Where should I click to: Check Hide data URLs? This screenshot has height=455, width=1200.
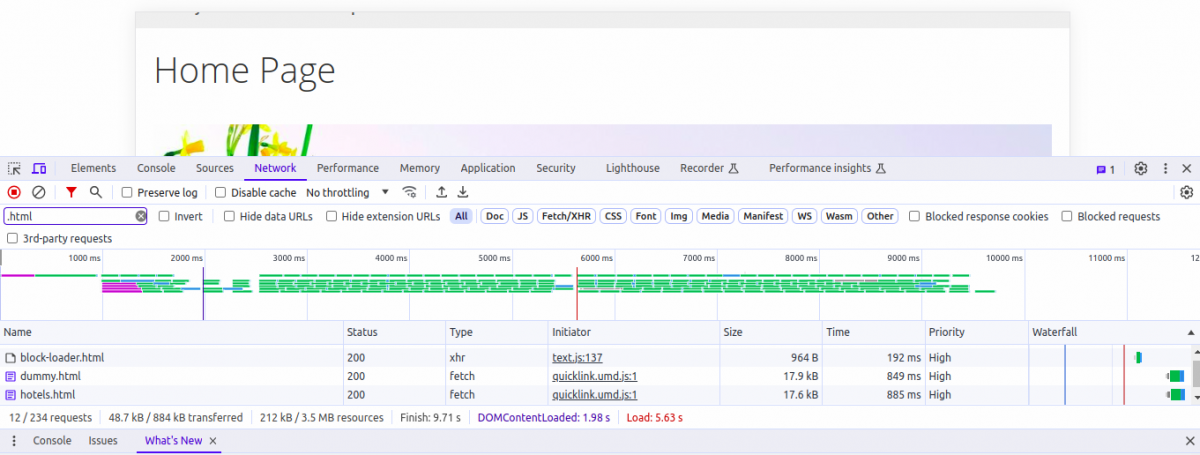click(229, 216)
